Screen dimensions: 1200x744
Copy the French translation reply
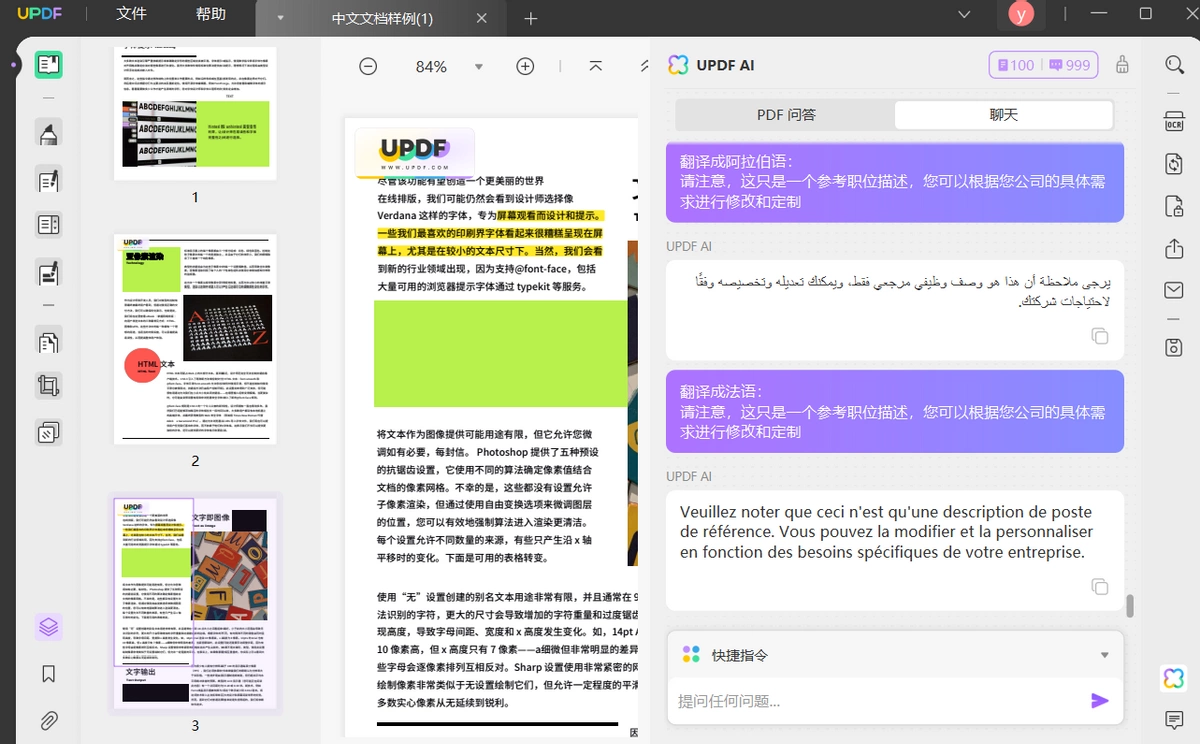pos(1099,587)
